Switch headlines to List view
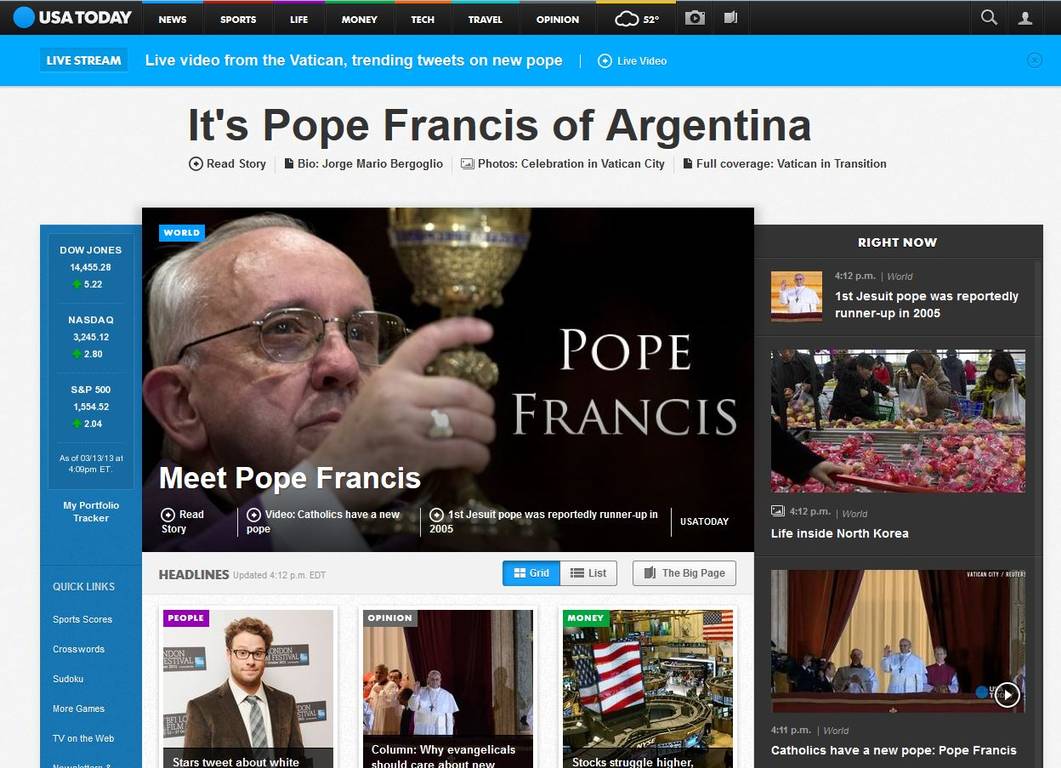1061x768 pixels. (x=589, y=573)
